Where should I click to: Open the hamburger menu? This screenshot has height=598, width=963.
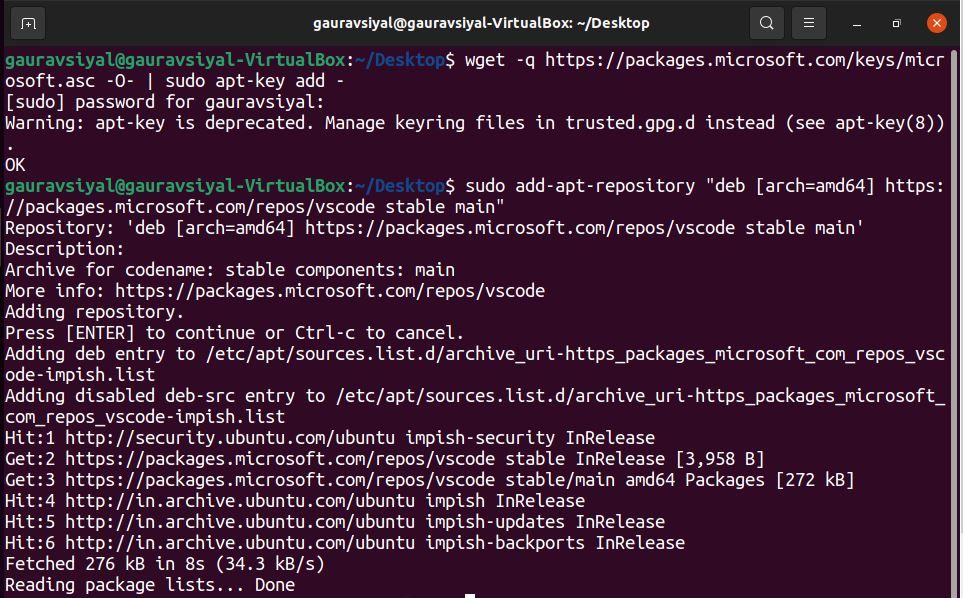point(809,23)
